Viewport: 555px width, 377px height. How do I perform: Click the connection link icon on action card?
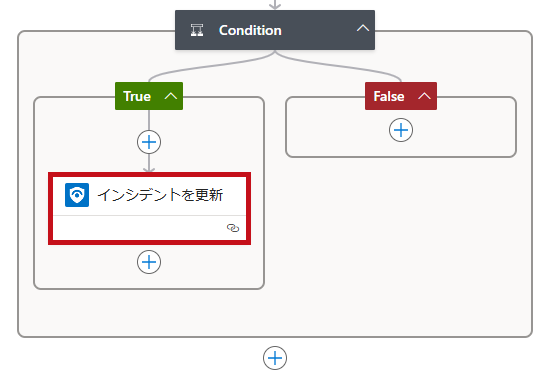pos(233,228)
